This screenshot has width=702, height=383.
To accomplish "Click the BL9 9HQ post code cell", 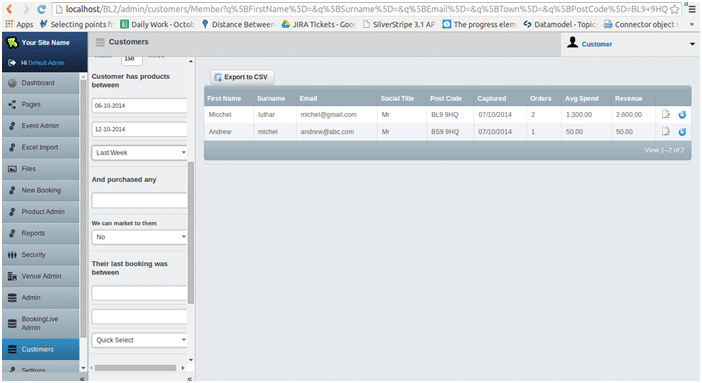I will point(445,115).
